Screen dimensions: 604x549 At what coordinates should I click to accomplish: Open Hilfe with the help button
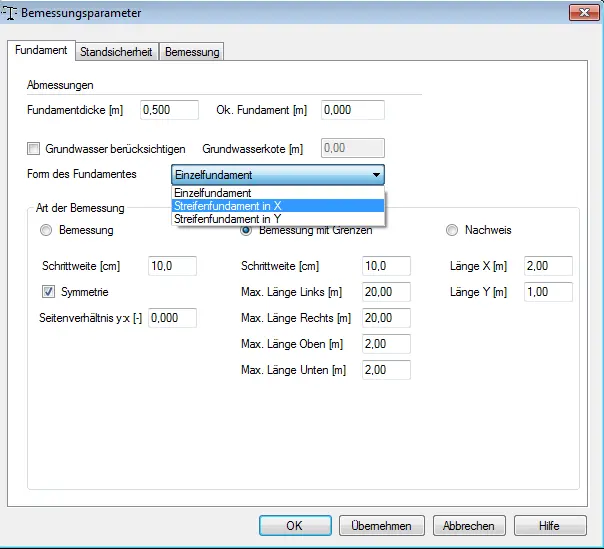click(550, 526)
